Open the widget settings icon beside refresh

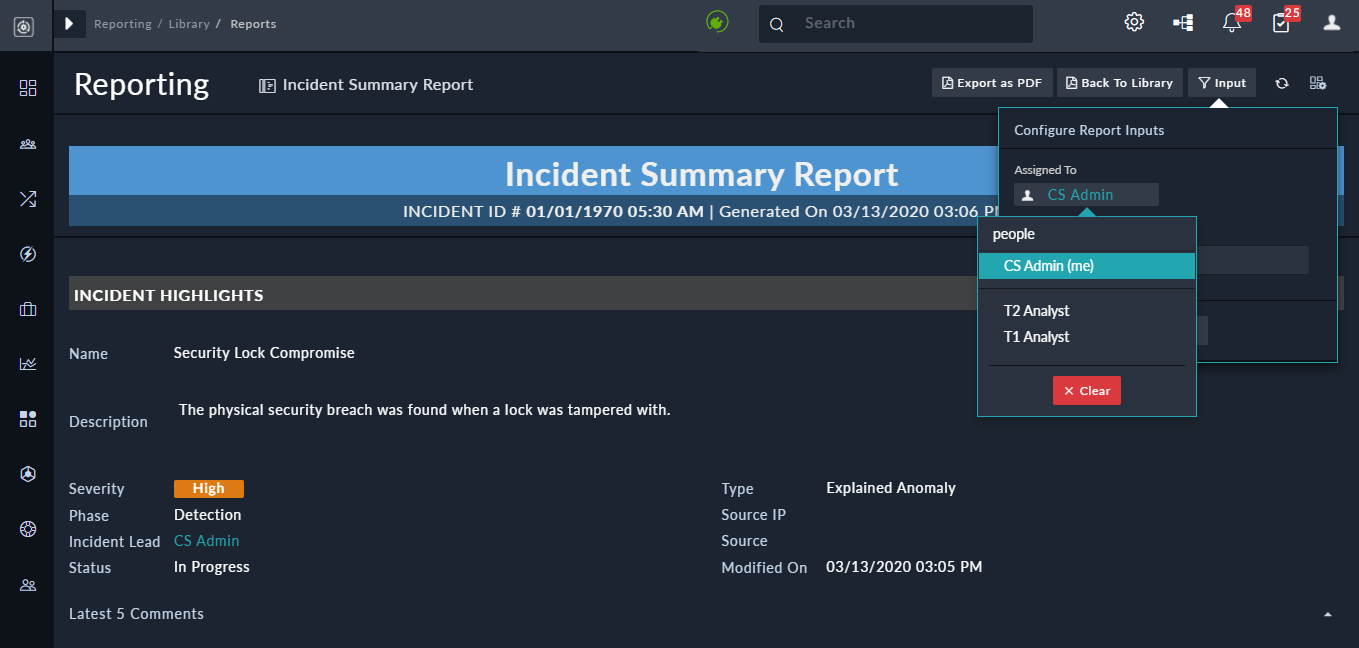point(1318,83)
